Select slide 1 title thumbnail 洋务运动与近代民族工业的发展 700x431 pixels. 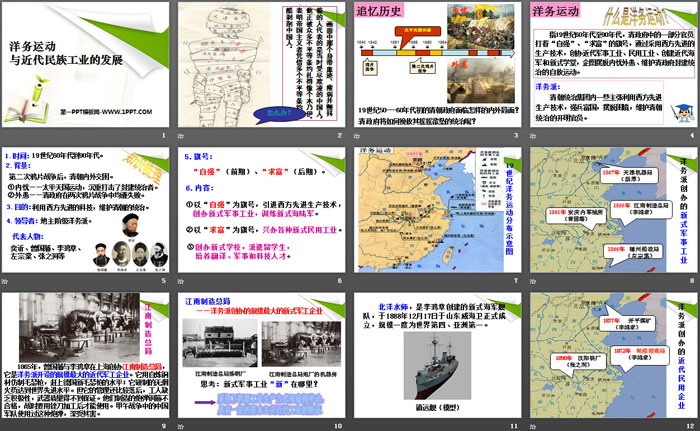coord(87,64)
